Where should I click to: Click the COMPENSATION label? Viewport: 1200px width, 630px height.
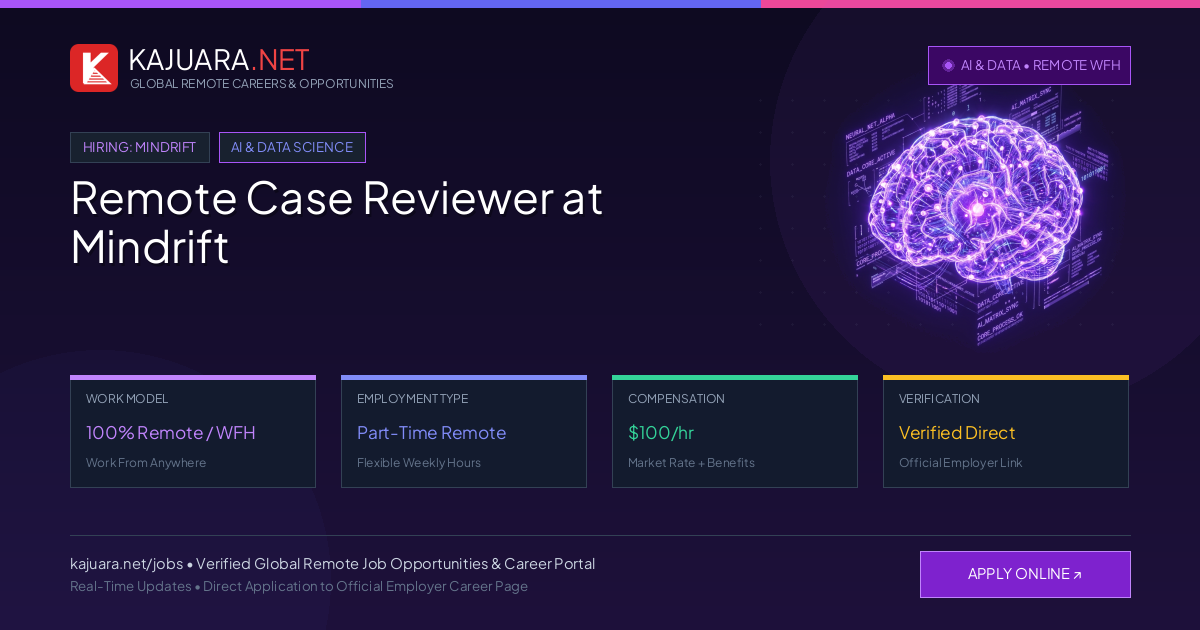click(x=676, y=399)
